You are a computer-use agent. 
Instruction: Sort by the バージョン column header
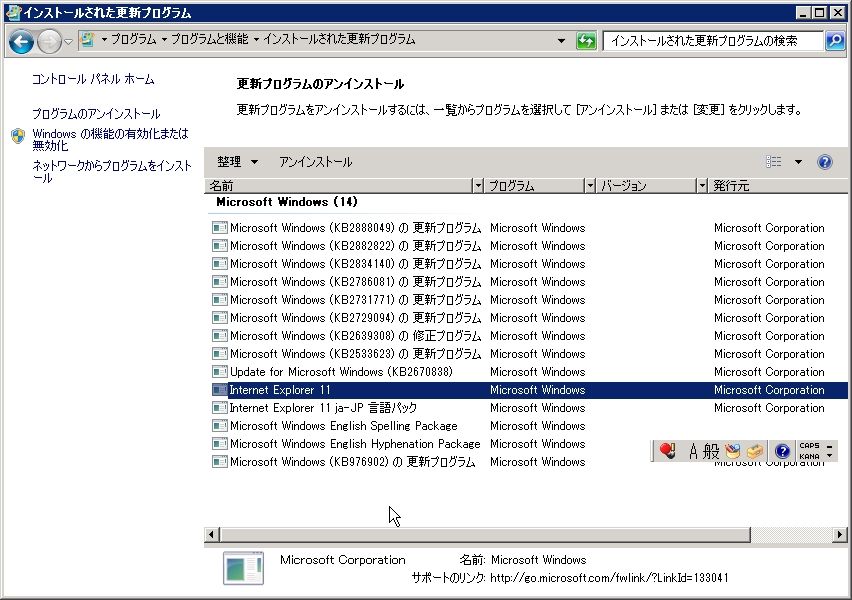647,186
